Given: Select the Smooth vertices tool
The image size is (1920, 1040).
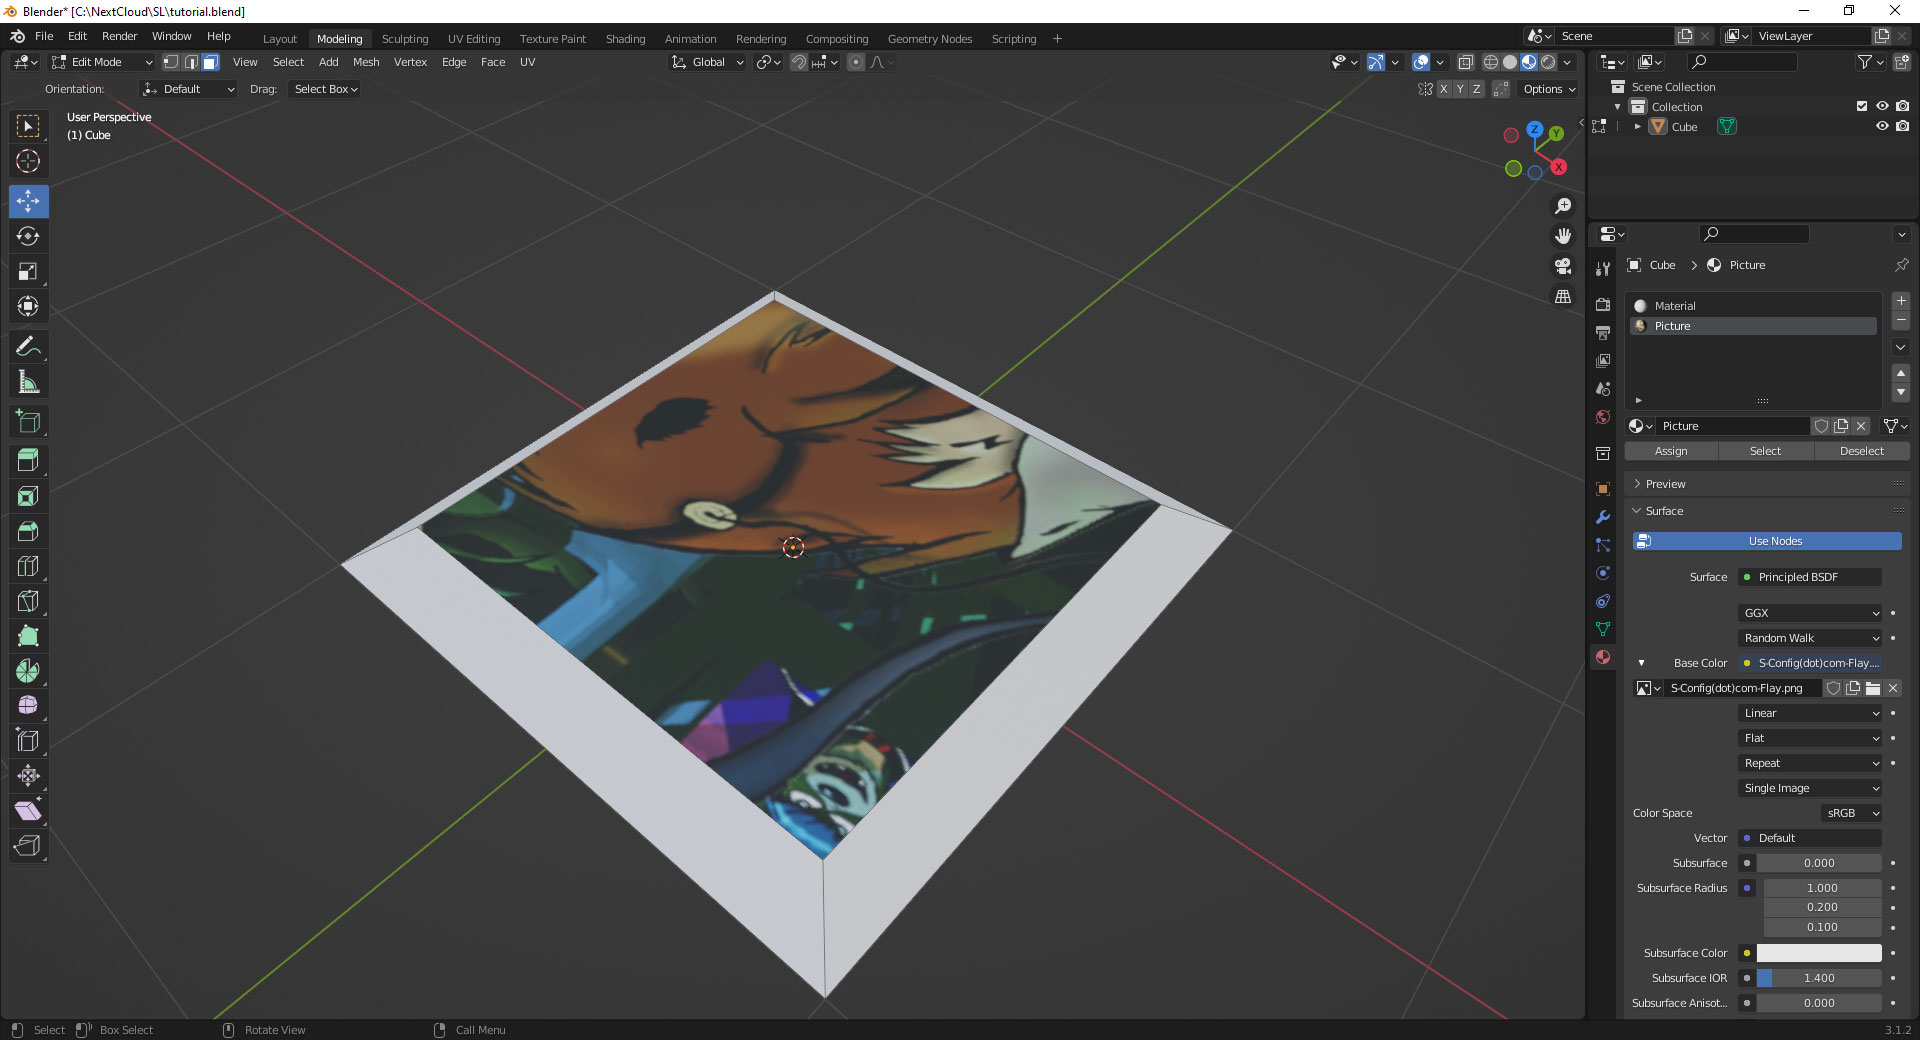Looking at the screenshot, I should (28, 706).
